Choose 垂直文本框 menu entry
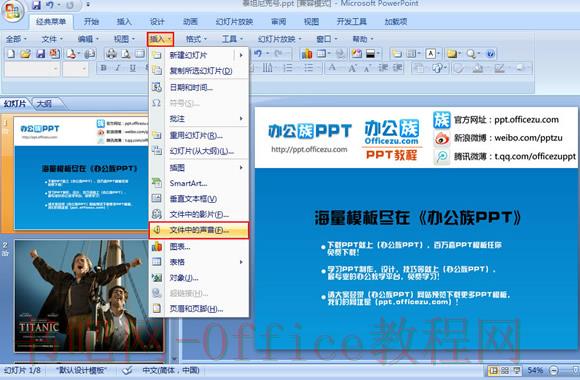Image resolution: width=580 pixels, height=380 pixels. [199, 199]
